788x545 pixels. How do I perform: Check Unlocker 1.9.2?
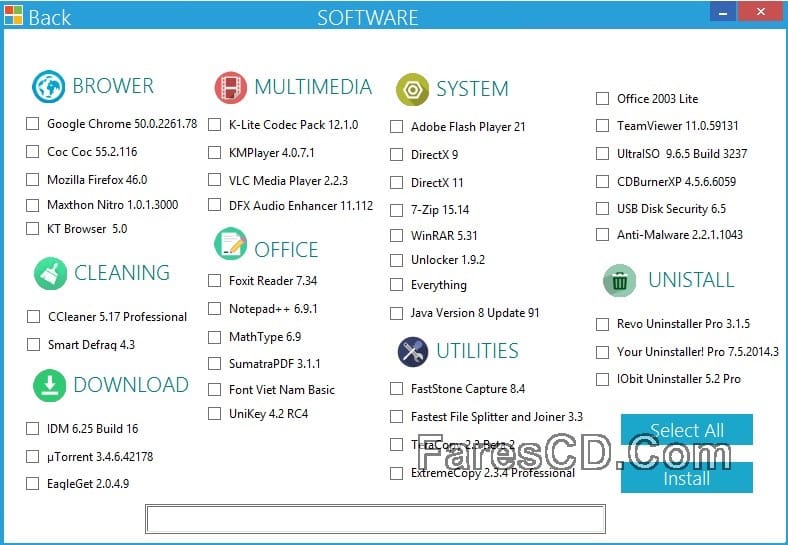[397, 260]
